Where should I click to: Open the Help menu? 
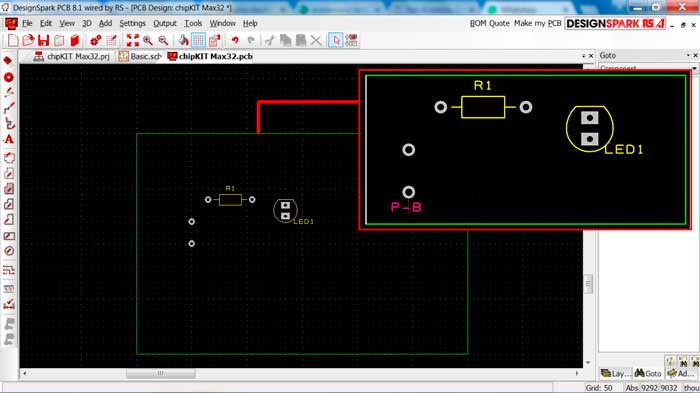pos(250,23)
